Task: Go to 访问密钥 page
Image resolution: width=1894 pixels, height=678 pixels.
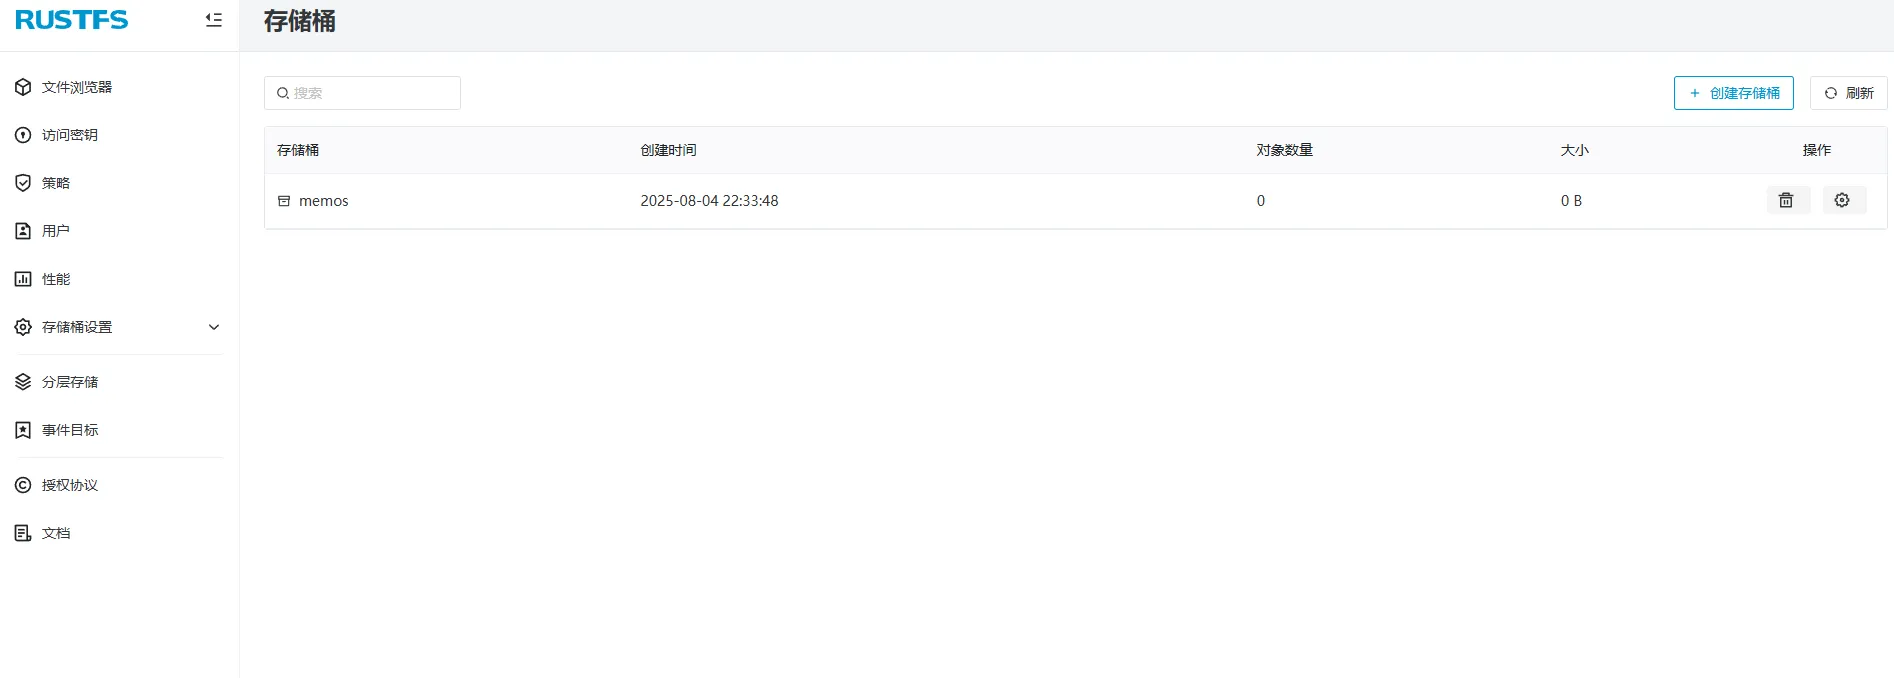Action: click(x=70, y=135)
